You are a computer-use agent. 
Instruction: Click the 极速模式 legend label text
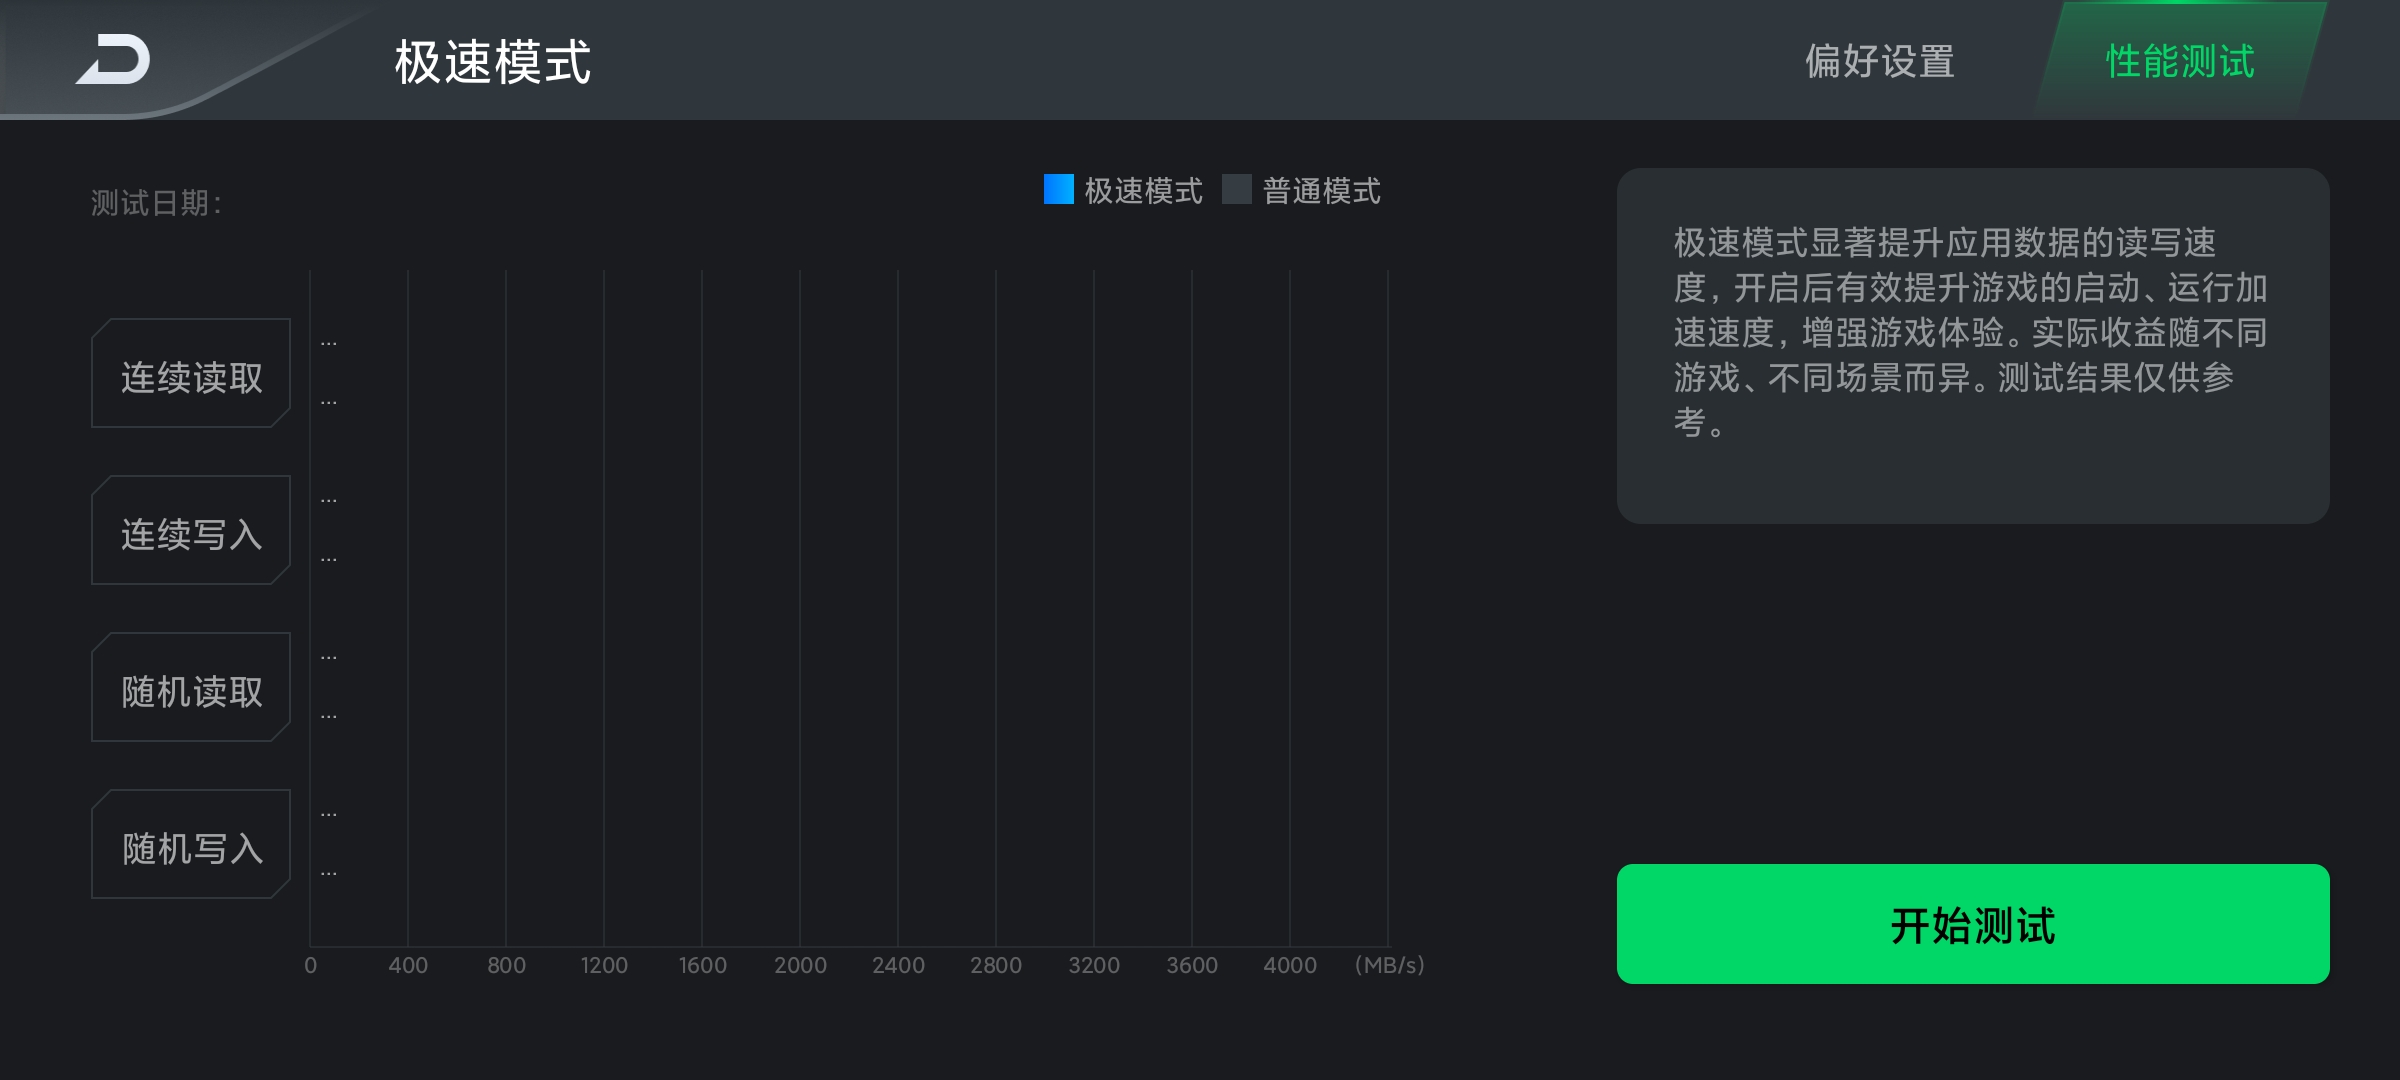tap(1144, 190)
